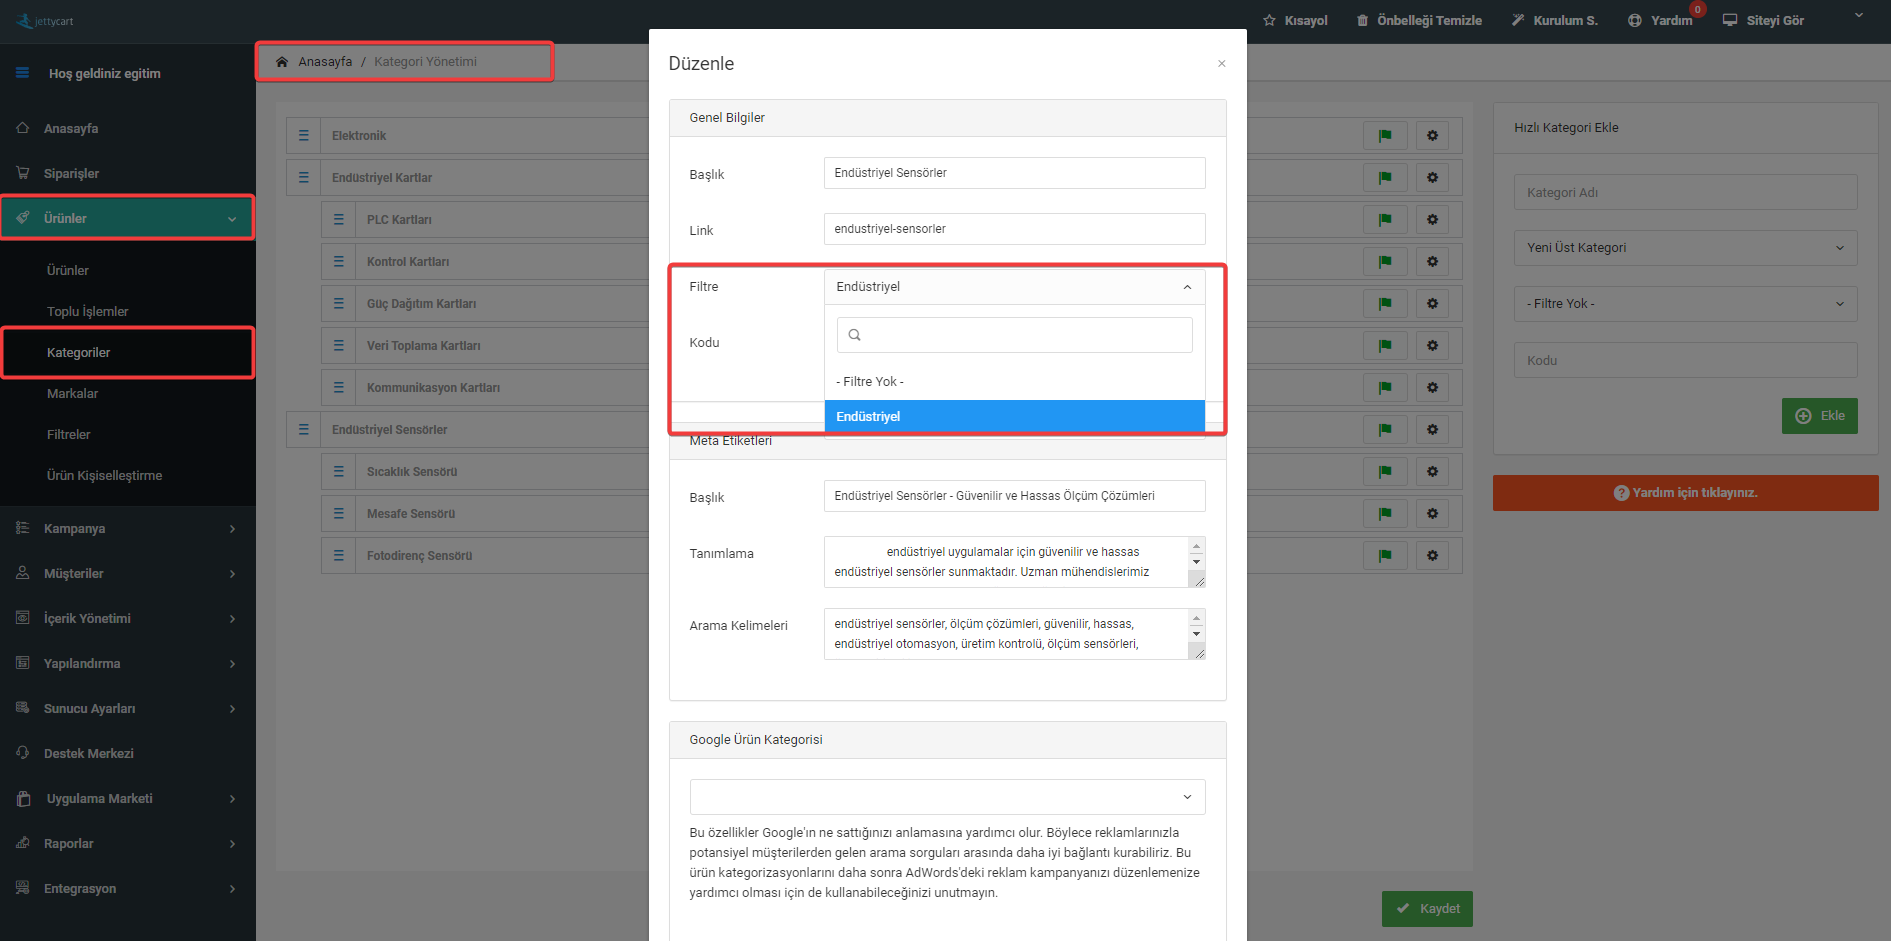This screenshot has height=941, width=1891.
Task: Click the Kategori Adı input field
Action: point(1685,193)
